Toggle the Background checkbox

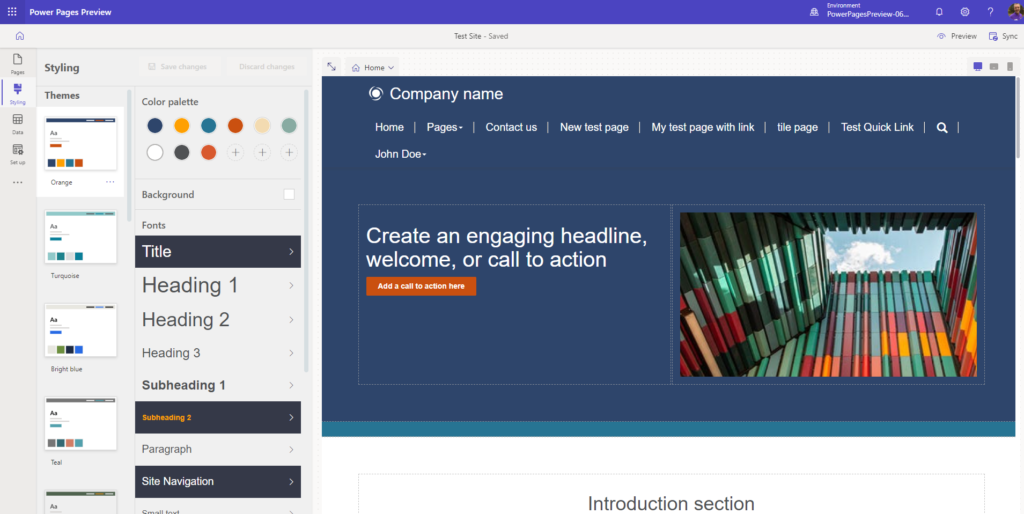click(x=289, y=195)
